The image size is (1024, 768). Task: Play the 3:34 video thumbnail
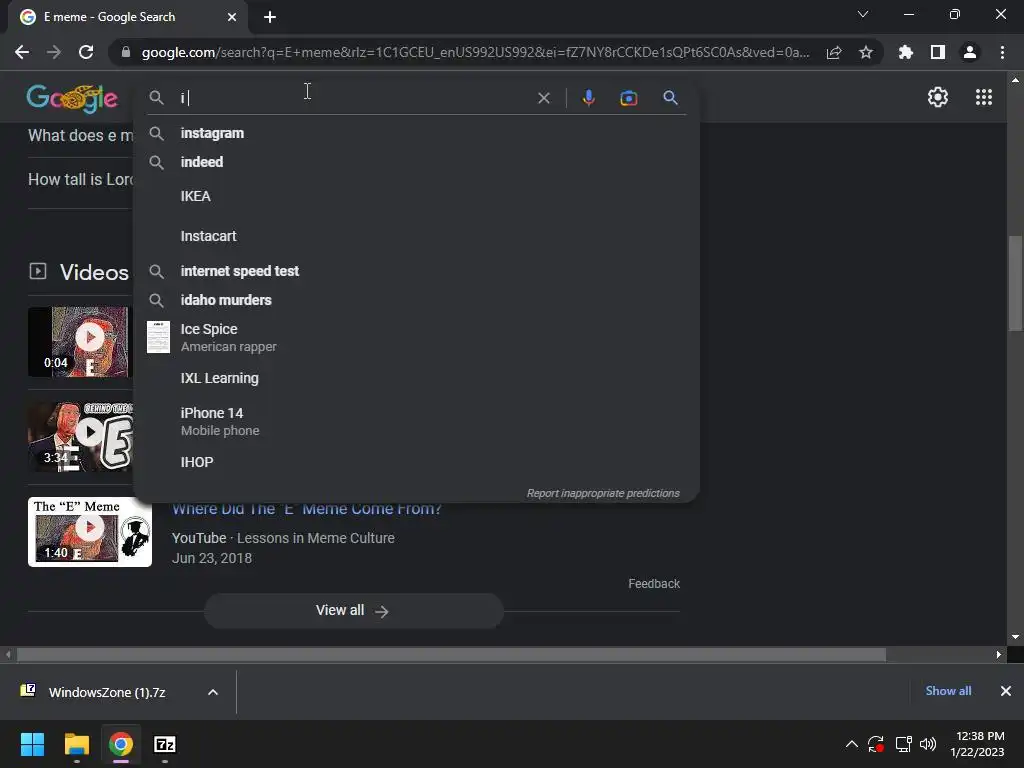point(80,436)
